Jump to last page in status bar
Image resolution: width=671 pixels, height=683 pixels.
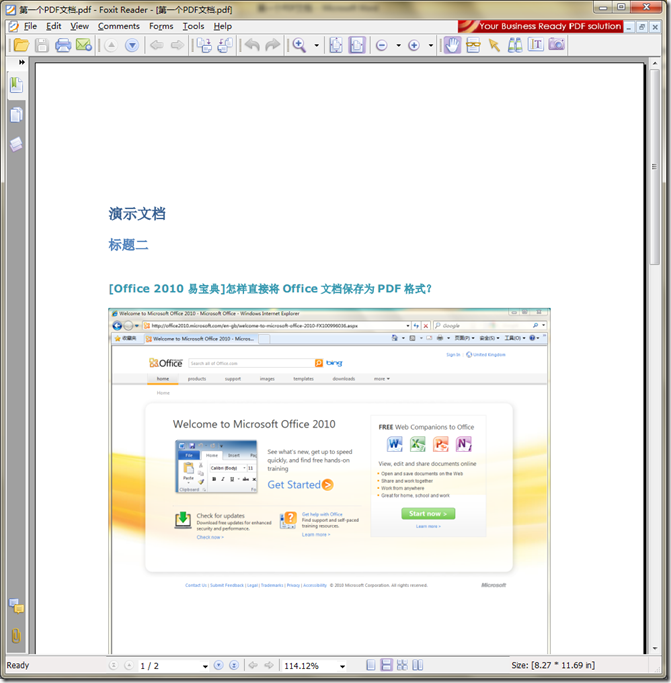tap(234, 666)
